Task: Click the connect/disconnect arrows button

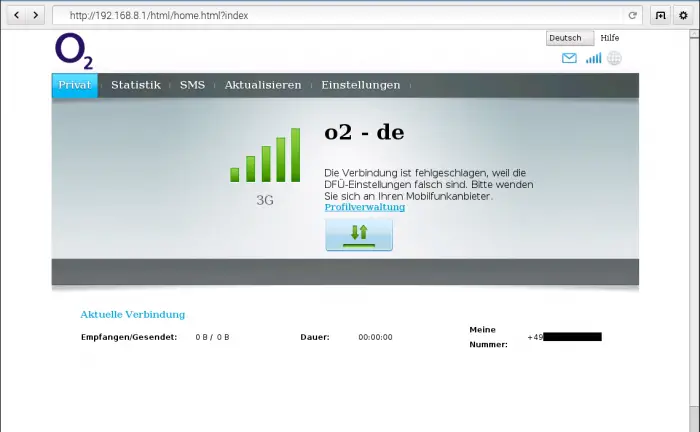Action: [x=359, y=235]
